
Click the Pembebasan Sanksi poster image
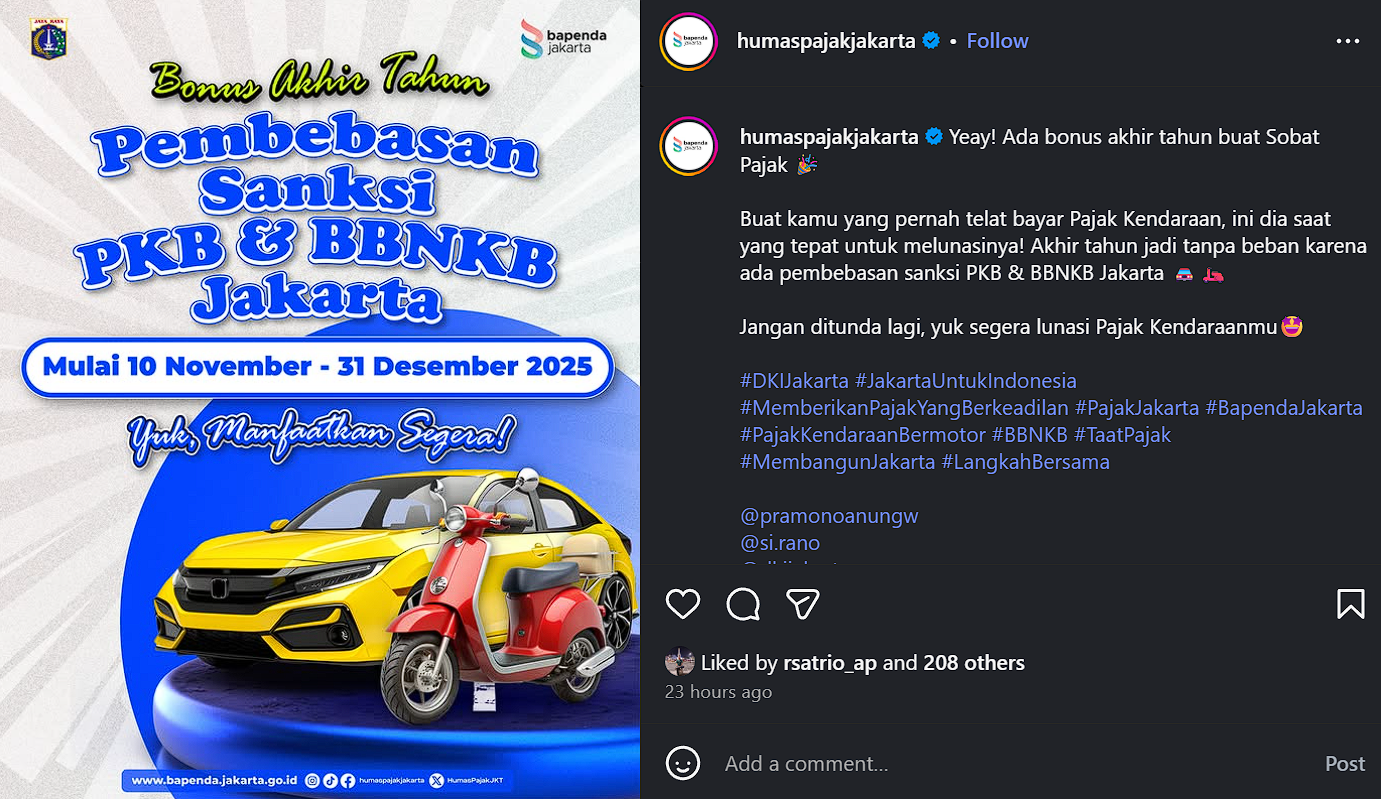coord(320,400)
